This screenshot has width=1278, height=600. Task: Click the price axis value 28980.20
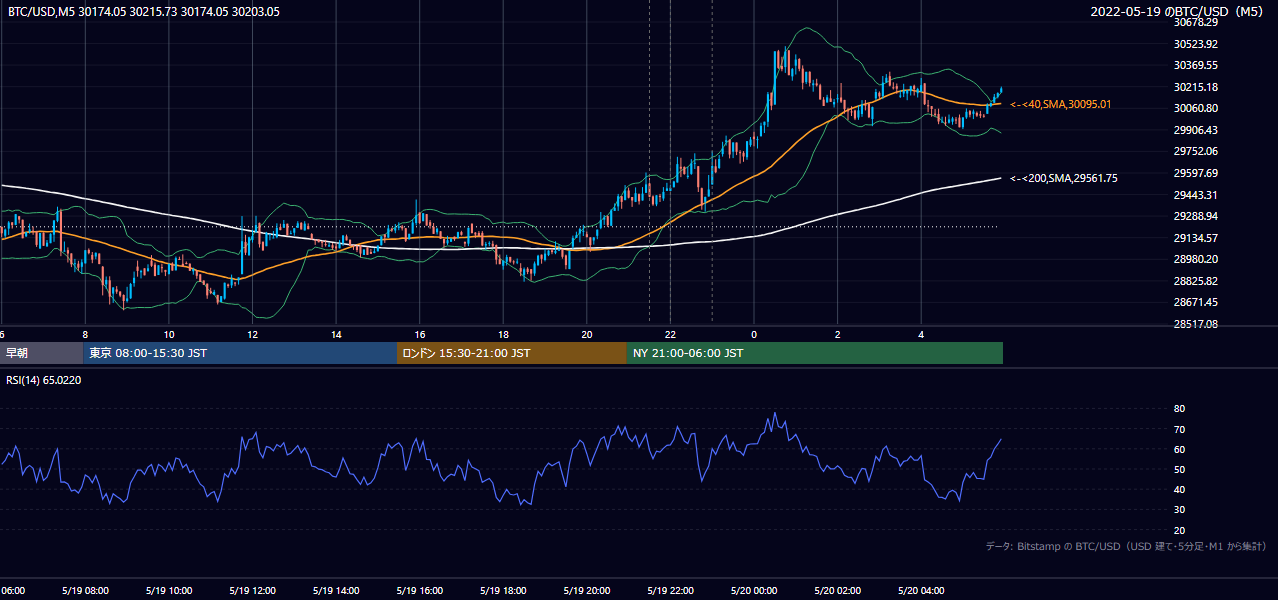pyautogui.click(x=1197, y=259)
